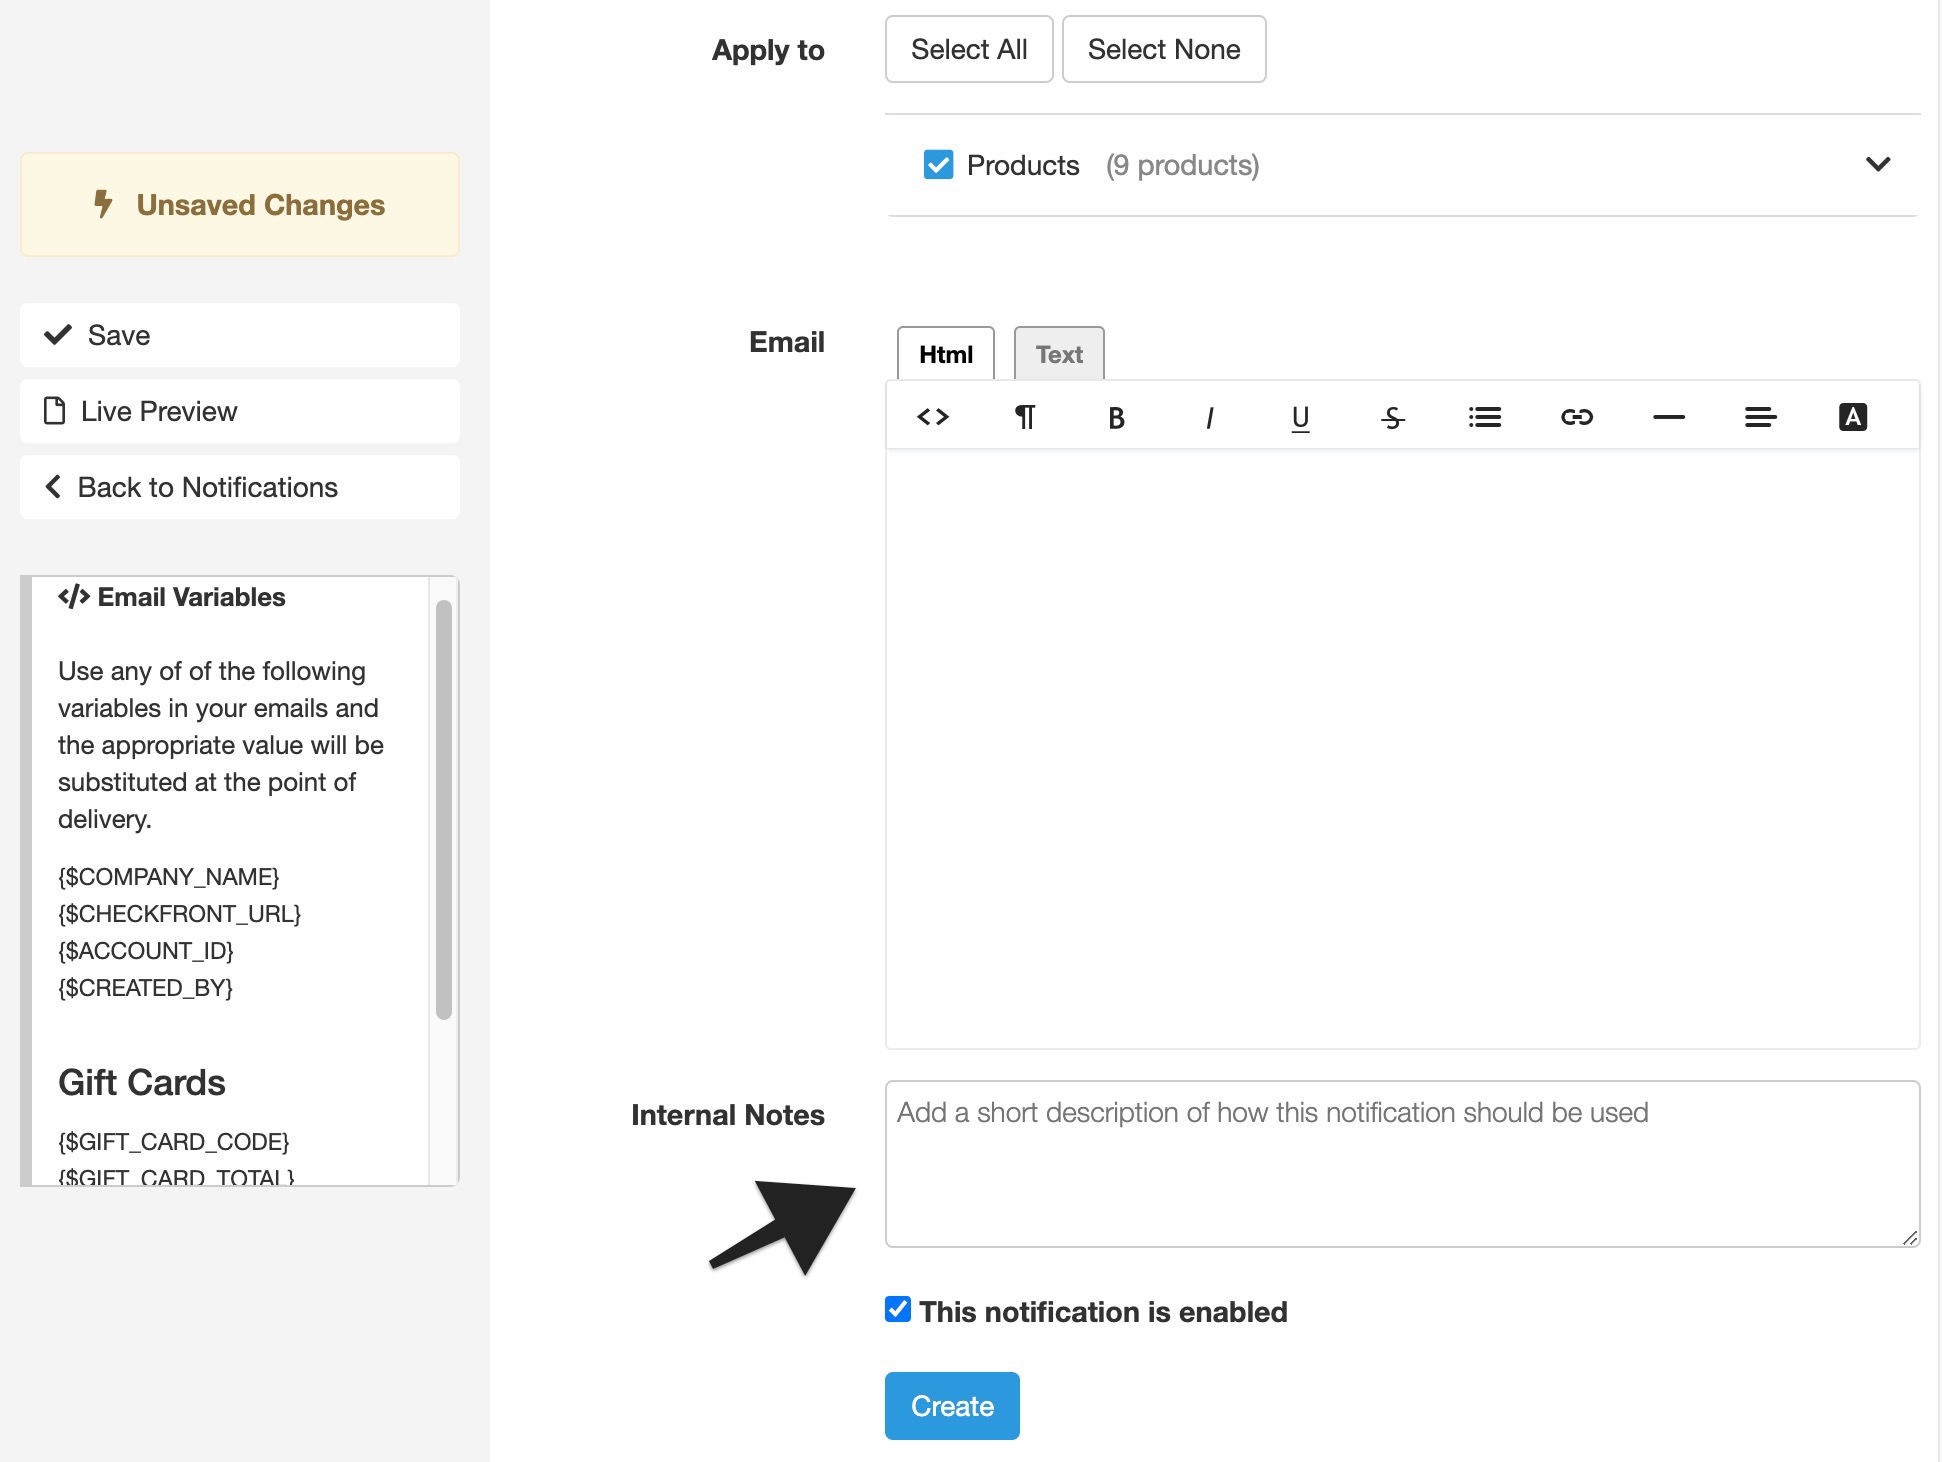
Task: Apply strikethrough formatting in email editor
Action: click(1393, 417)
